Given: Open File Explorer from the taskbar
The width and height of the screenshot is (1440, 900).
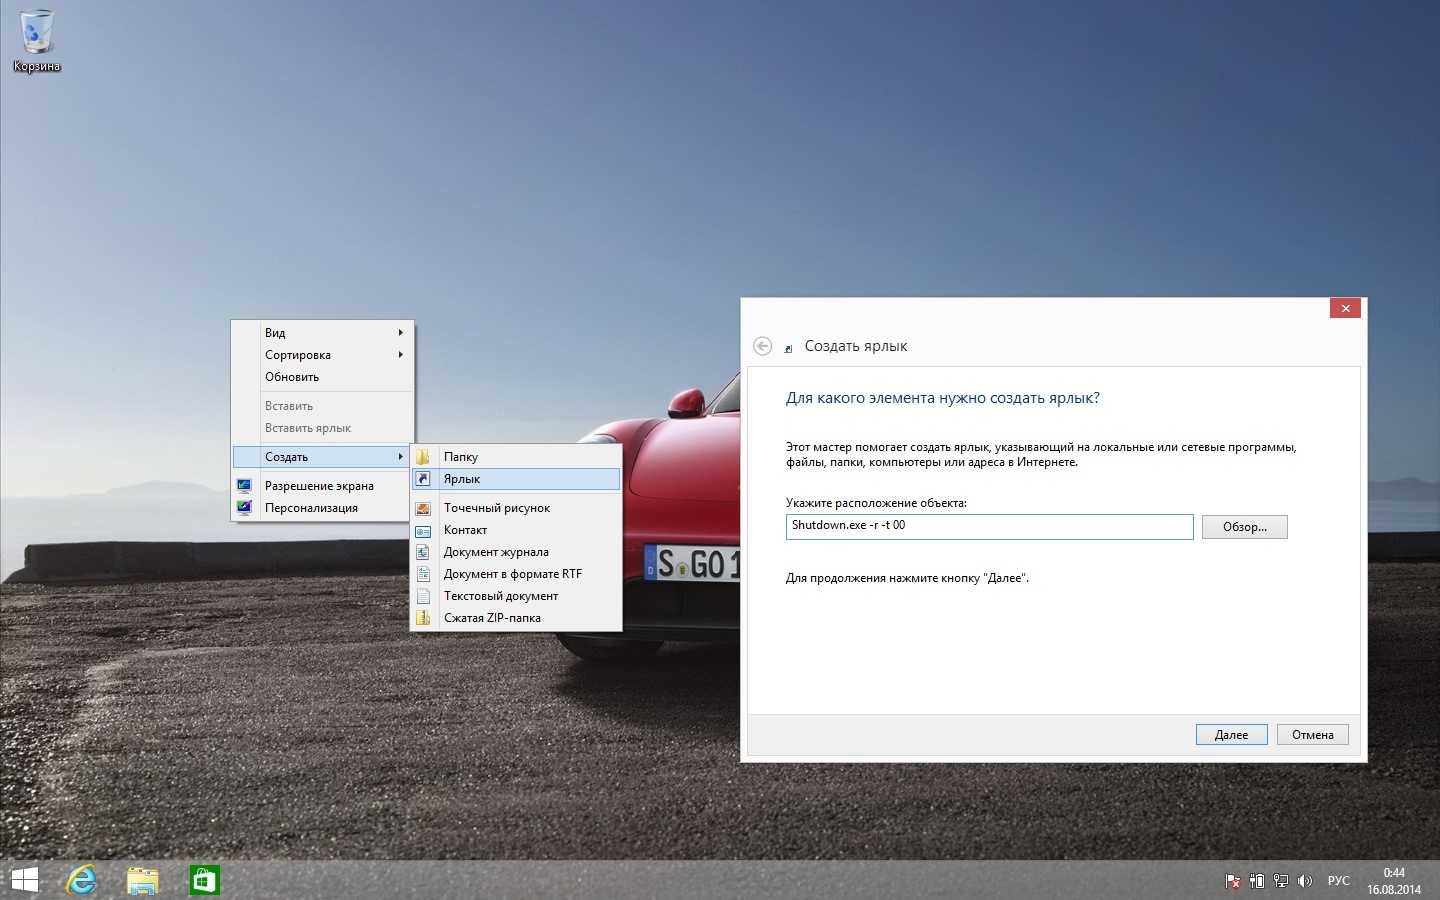Looking at the screenshot, I should (x=143, y=880).
